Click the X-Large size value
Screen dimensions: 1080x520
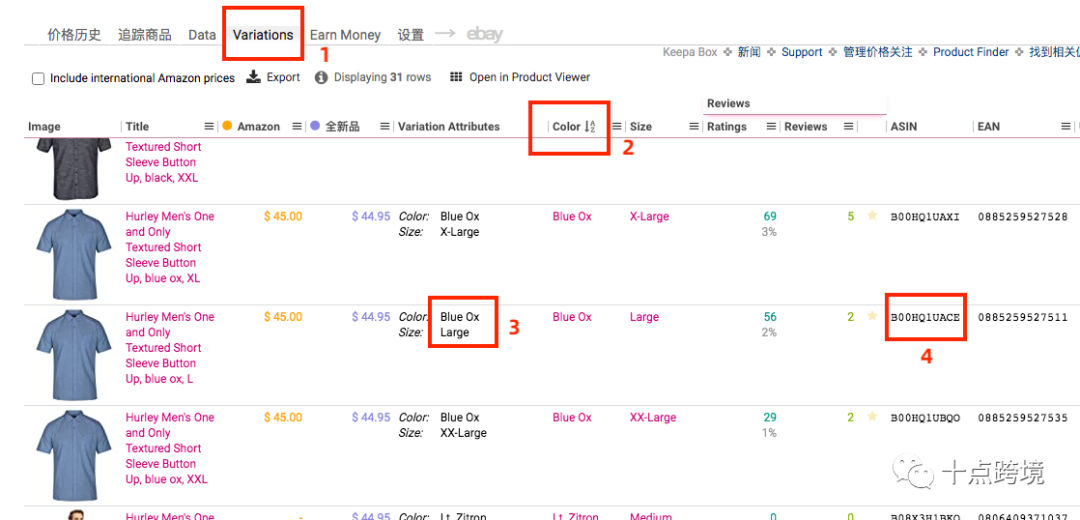[x=649, y=216]
